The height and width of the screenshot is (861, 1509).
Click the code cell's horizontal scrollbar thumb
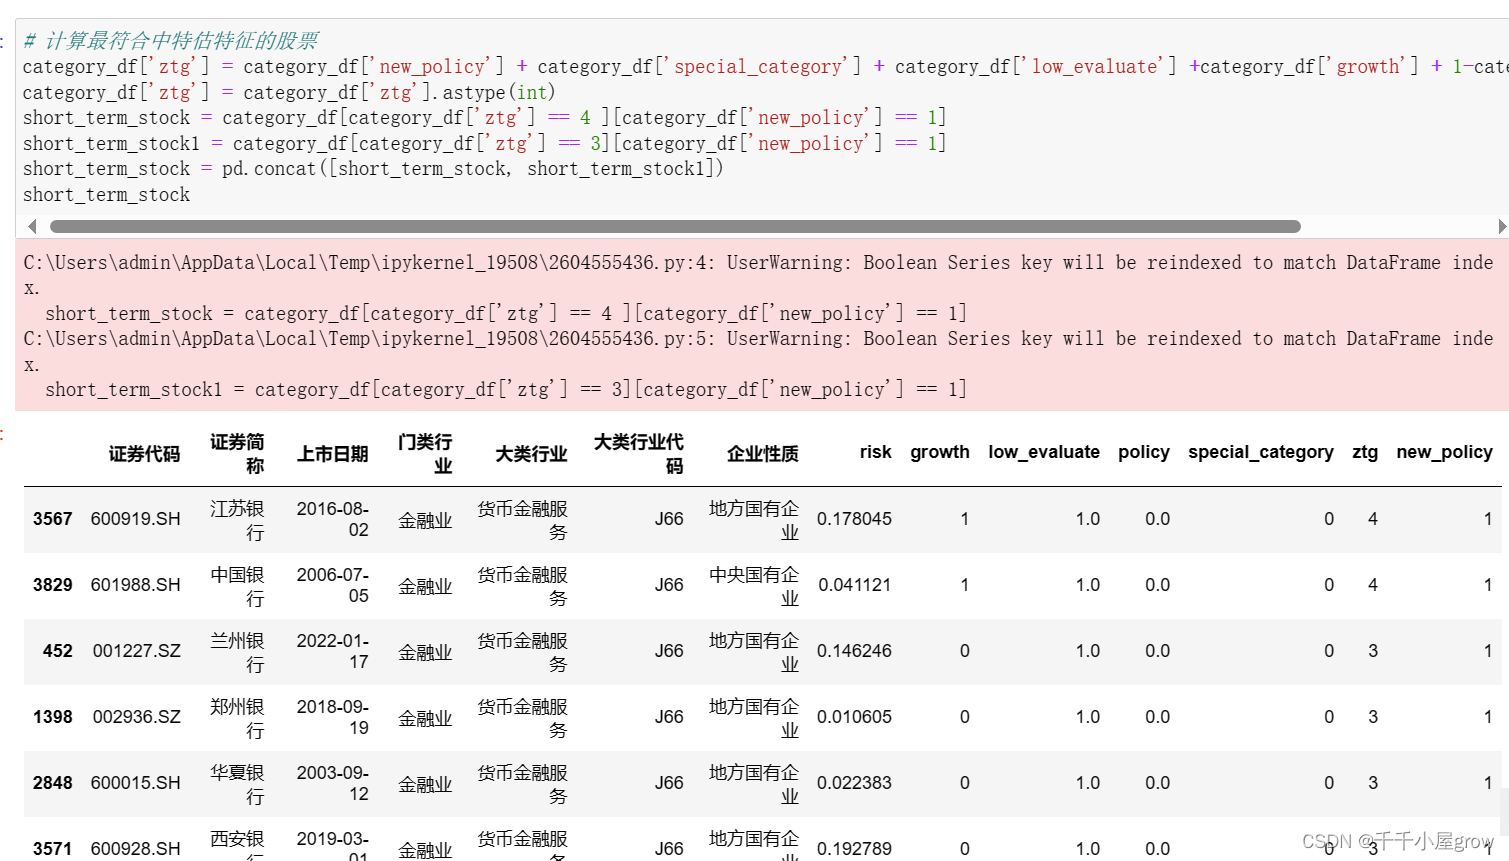point(675,226)
